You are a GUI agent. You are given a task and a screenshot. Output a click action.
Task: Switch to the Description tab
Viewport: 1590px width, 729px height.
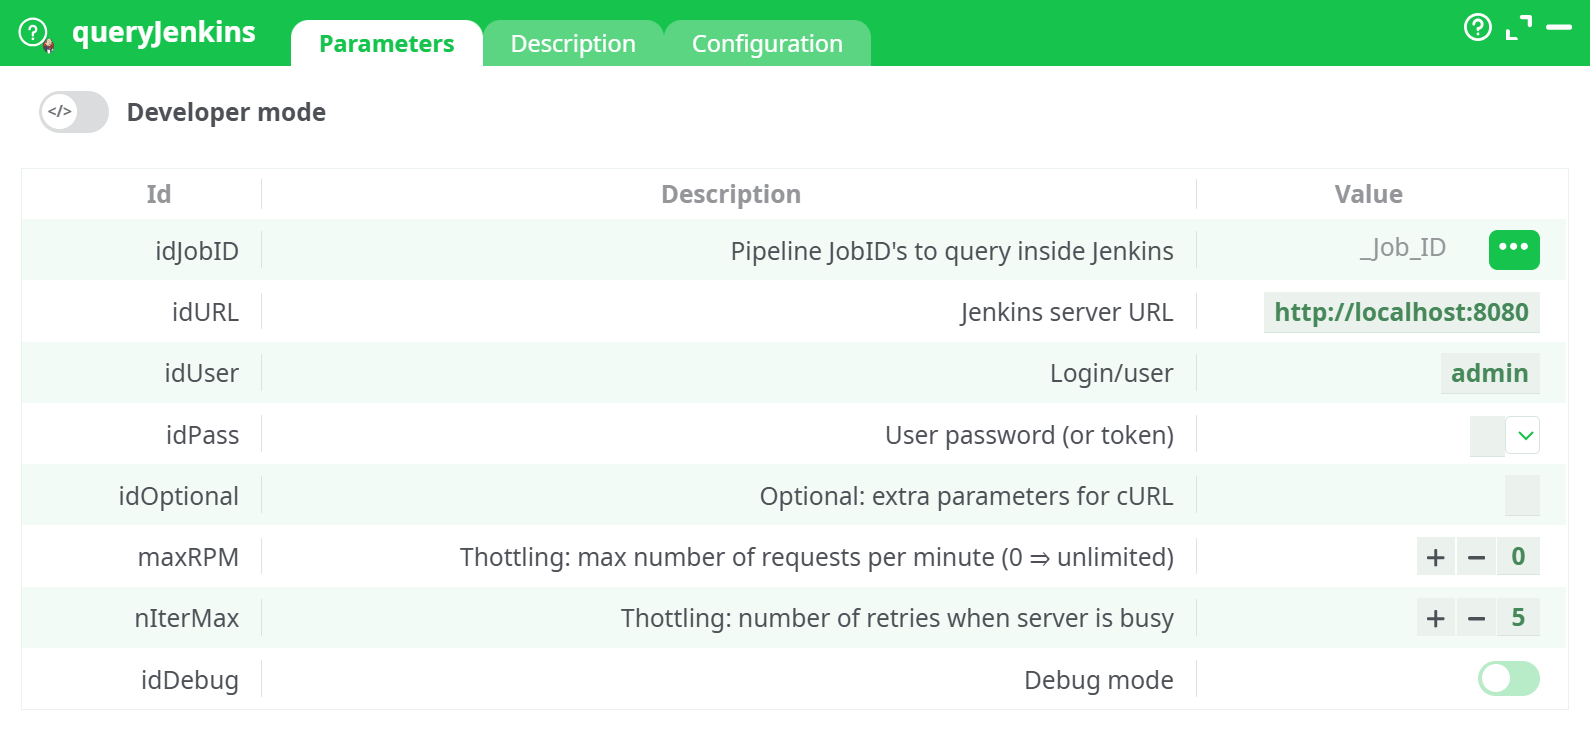pos(573,44)
